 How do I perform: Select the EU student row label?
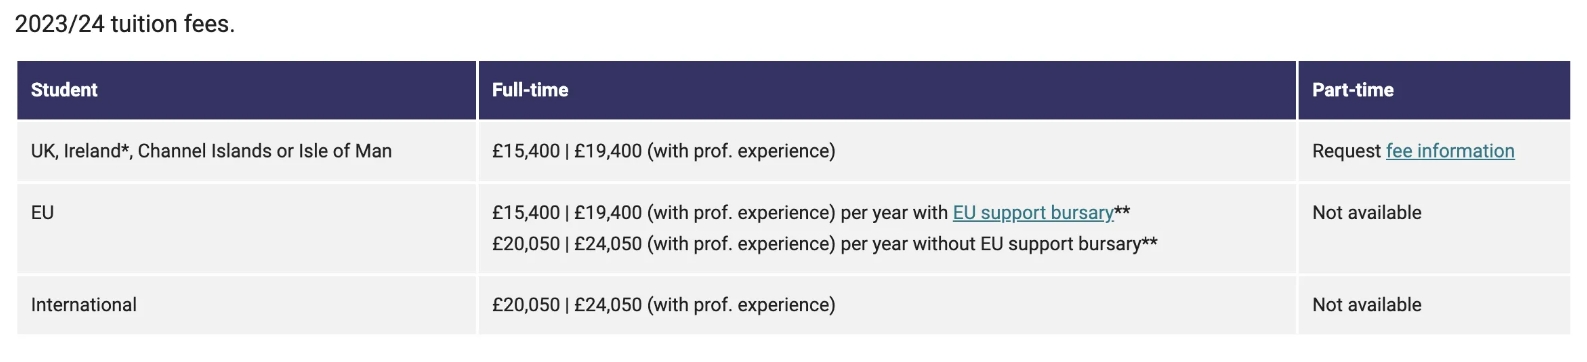coord(42,213)
